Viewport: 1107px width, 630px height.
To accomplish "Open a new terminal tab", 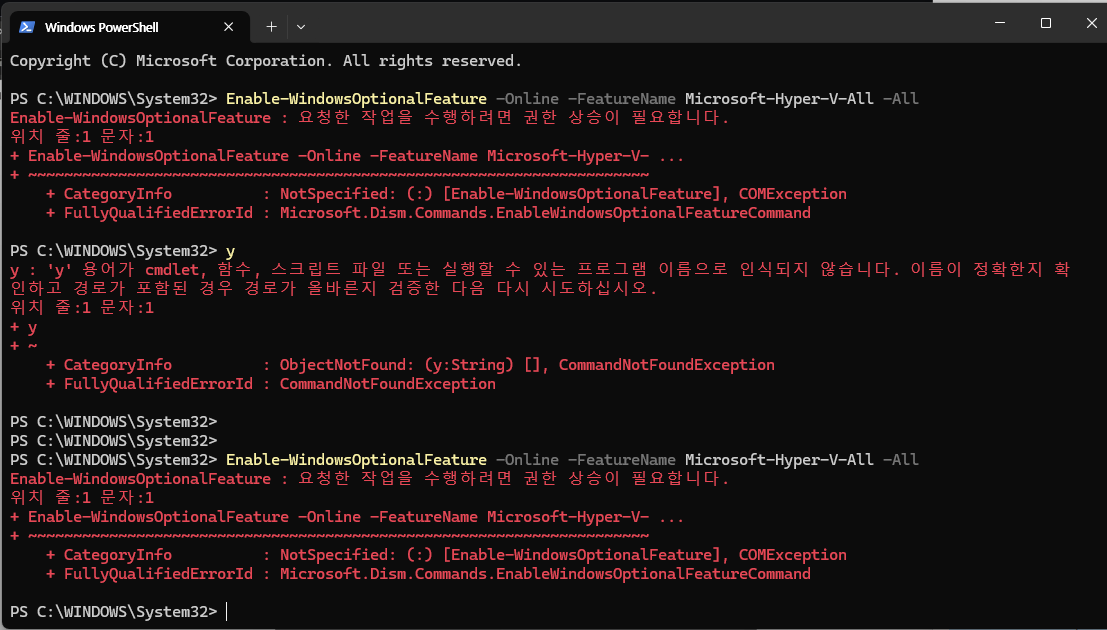I will [271, 27].
